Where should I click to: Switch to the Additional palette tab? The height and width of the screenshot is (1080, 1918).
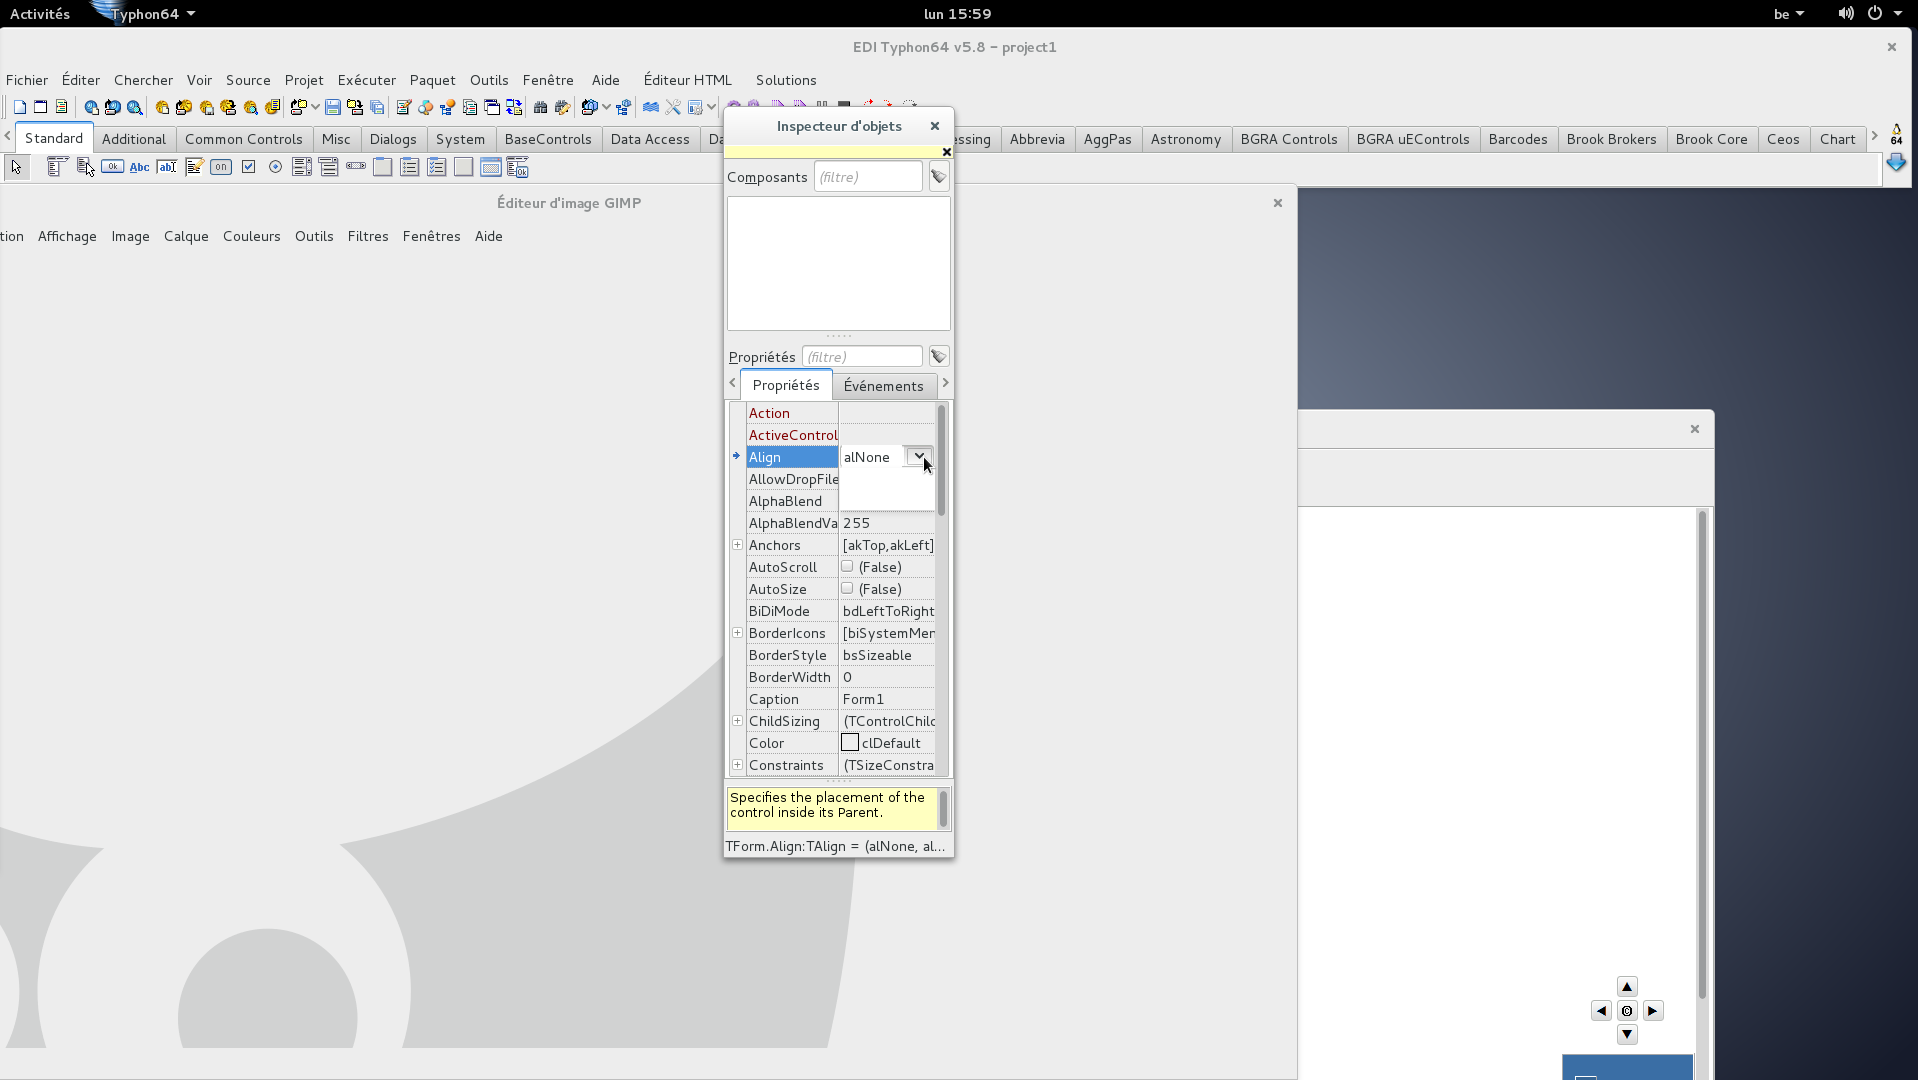click(134, 139)
